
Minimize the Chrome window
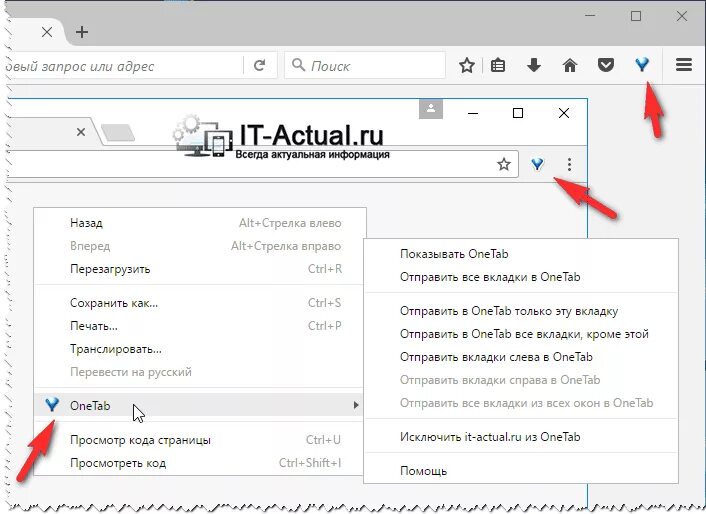(473, 113)
